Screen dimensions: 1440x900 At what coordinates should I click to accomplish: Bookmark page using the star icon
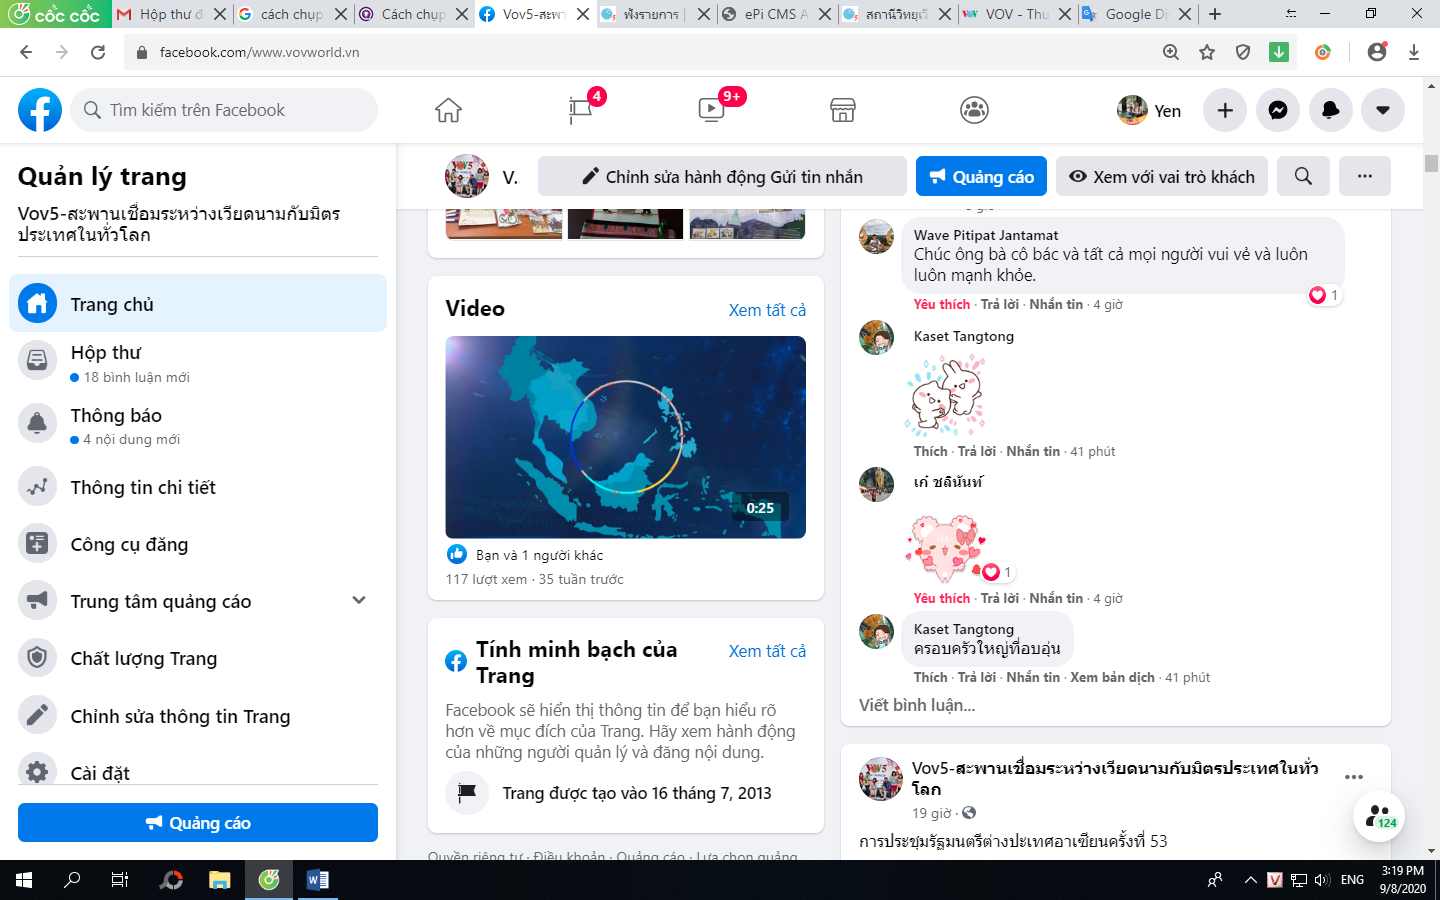pos(1207,52)
